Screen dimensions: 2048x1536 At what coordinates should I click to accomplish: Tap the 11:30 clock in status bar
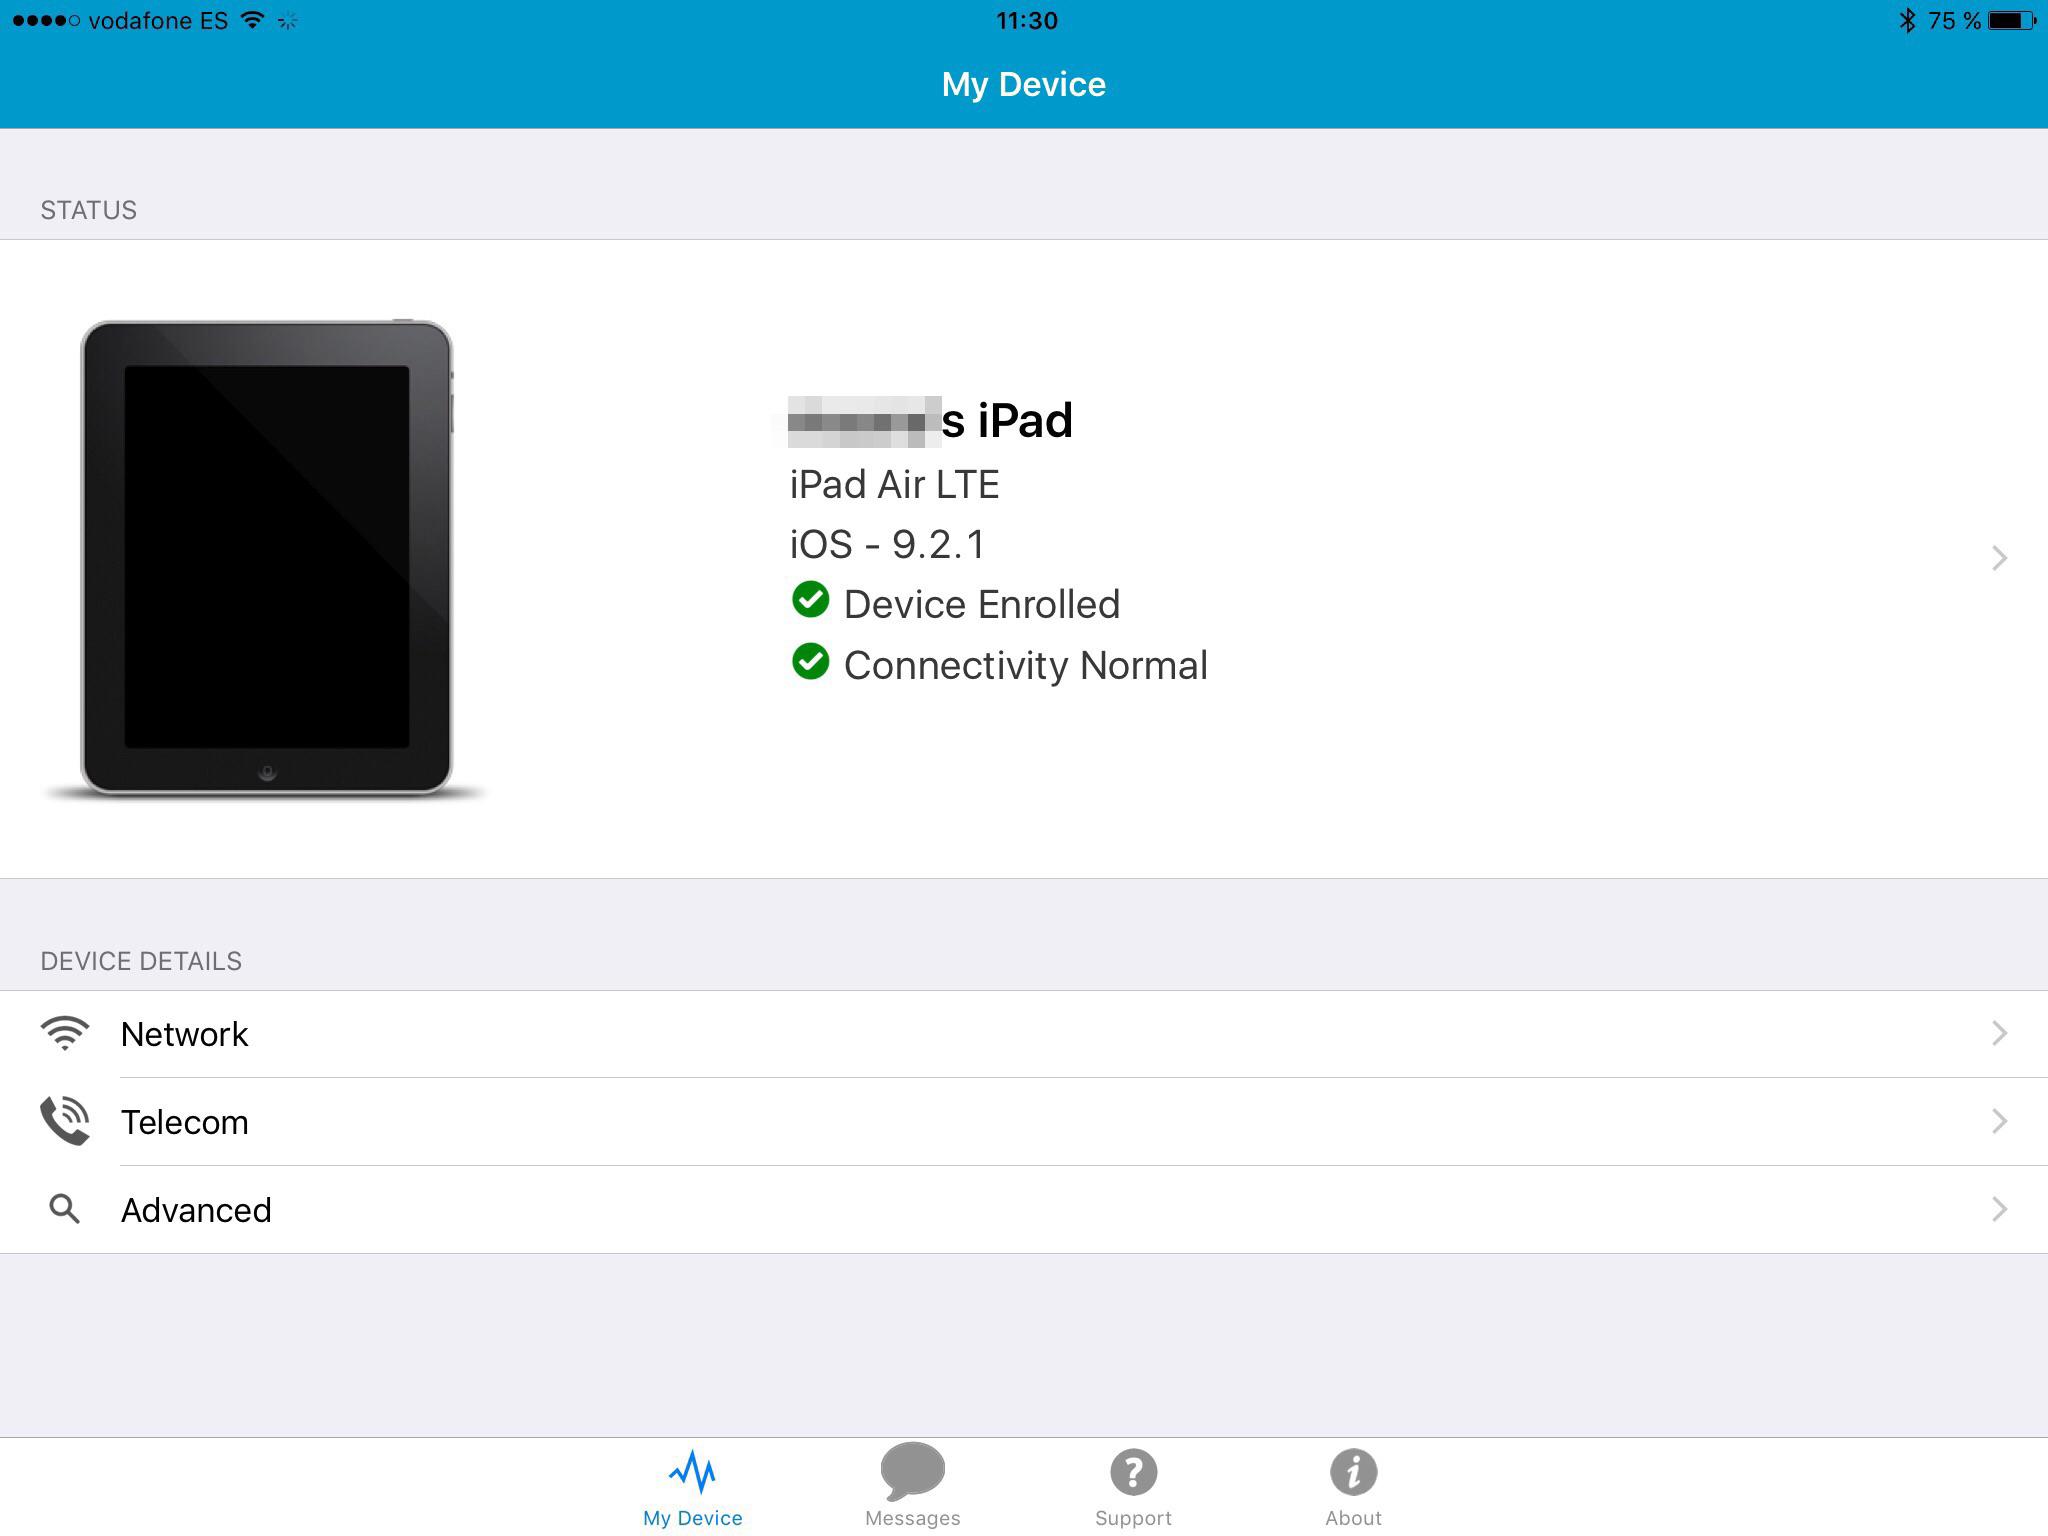tap(1027, 21)
